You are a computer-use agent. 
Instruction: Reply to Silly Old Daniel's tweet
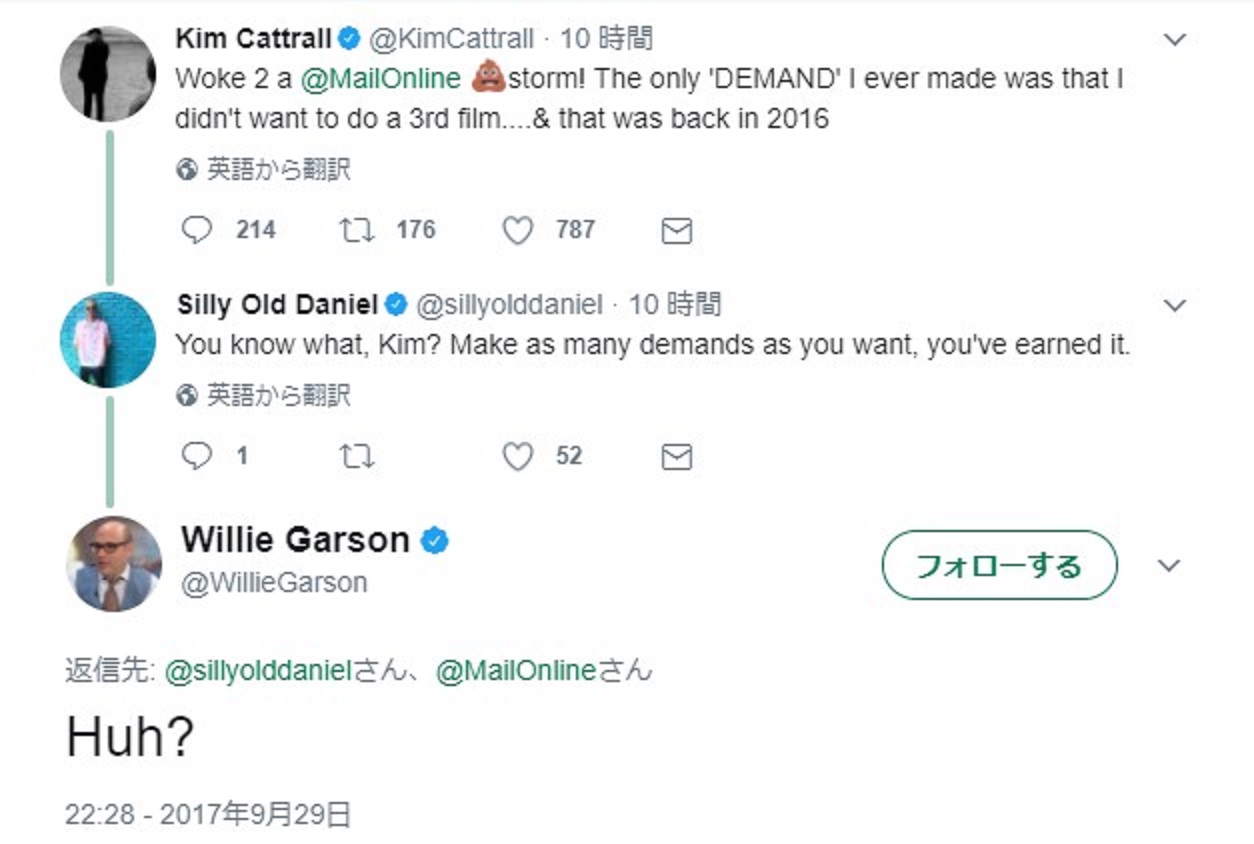(x=197, y=457)
